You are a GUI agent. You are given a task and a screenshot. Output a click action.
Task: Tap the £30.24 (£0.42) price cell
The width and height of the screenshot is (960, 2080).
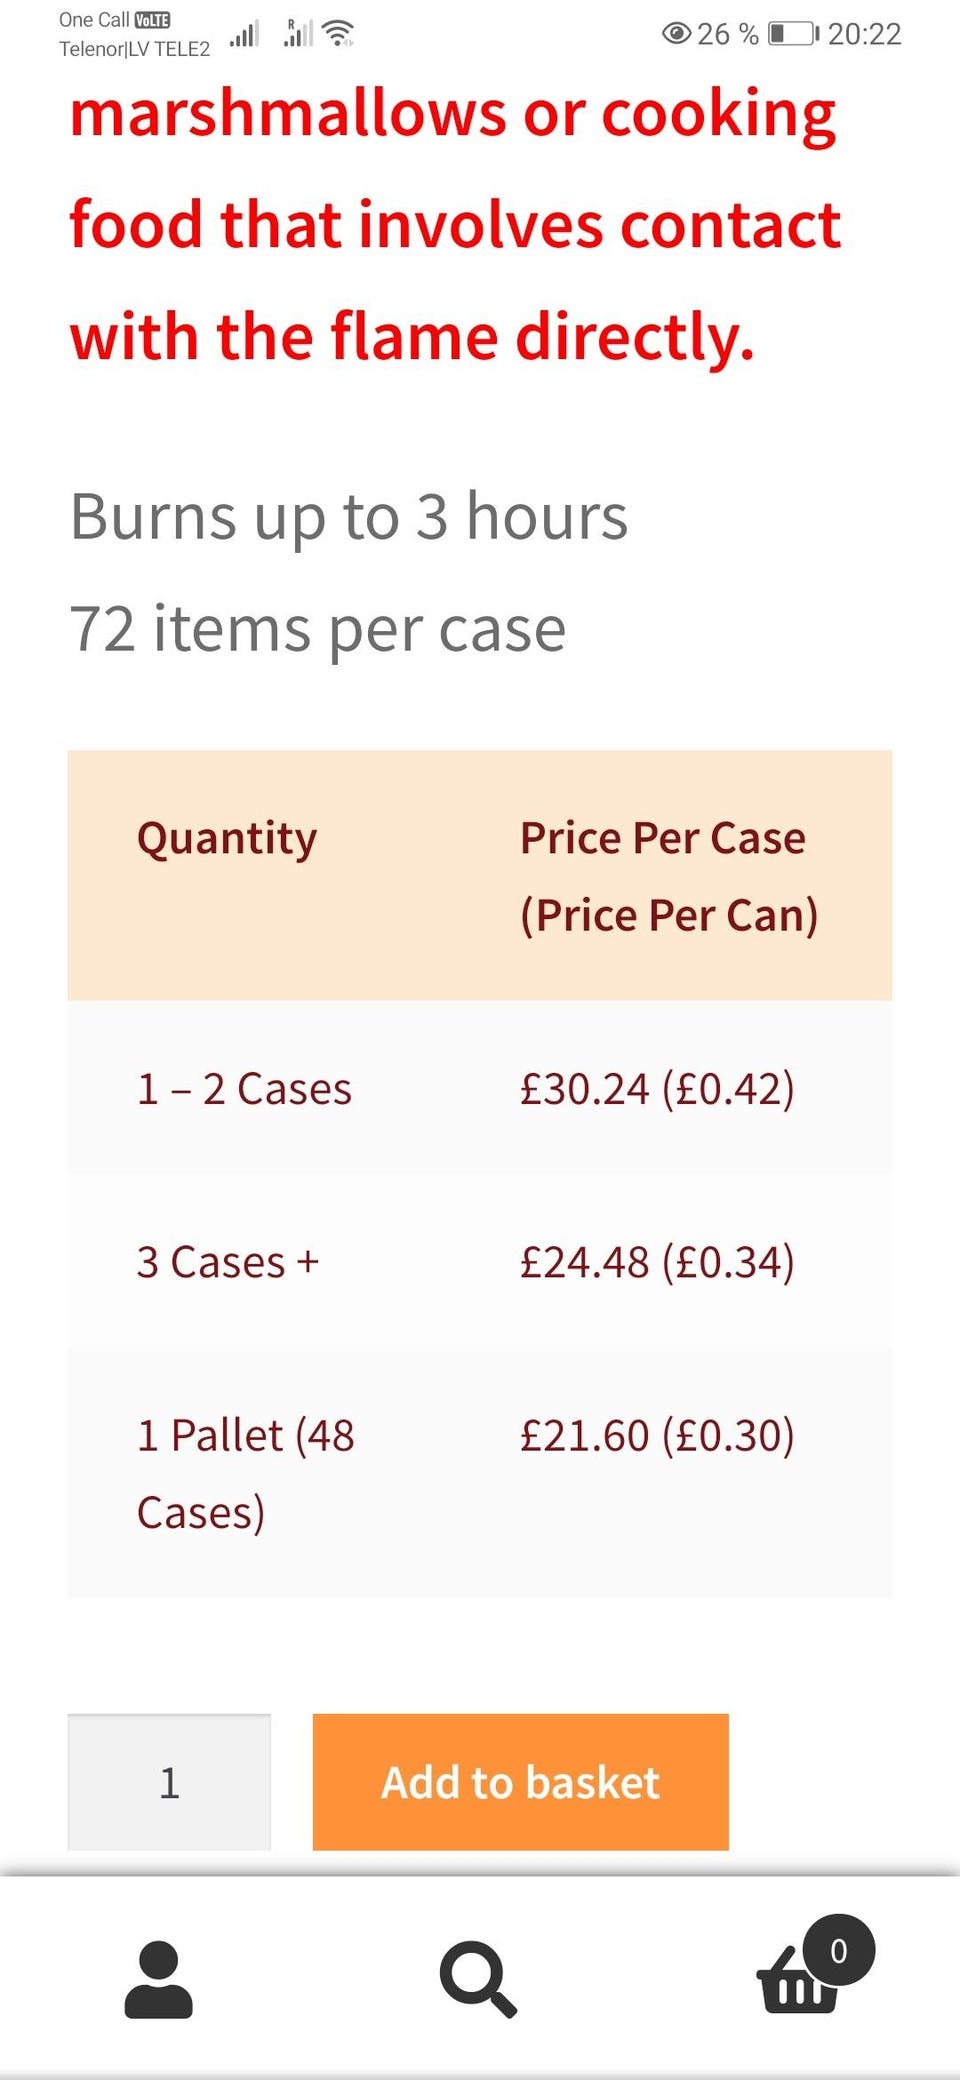657,1088
